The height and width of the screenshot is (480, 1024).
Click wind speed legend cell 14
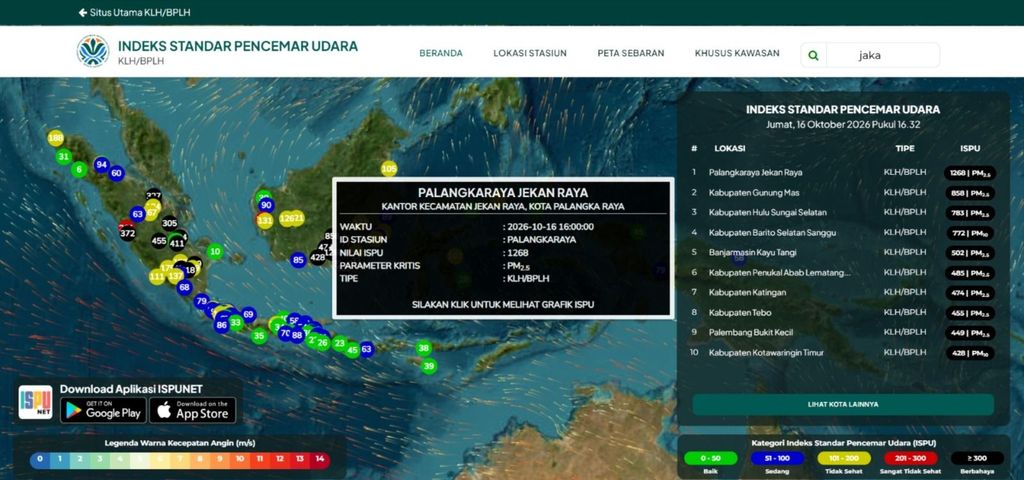319,460
